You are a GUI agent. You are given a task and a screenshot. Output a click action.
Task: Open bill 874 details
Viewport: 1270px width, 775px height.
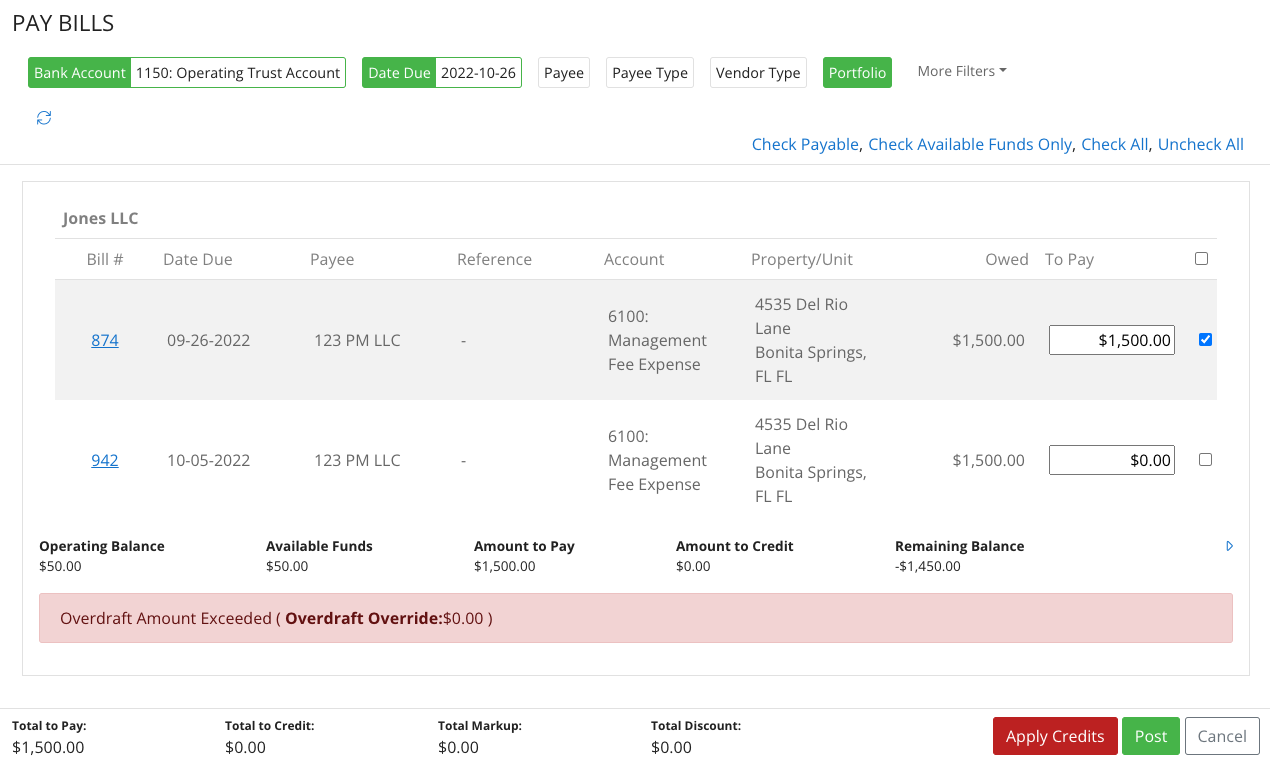click(104, 339)
